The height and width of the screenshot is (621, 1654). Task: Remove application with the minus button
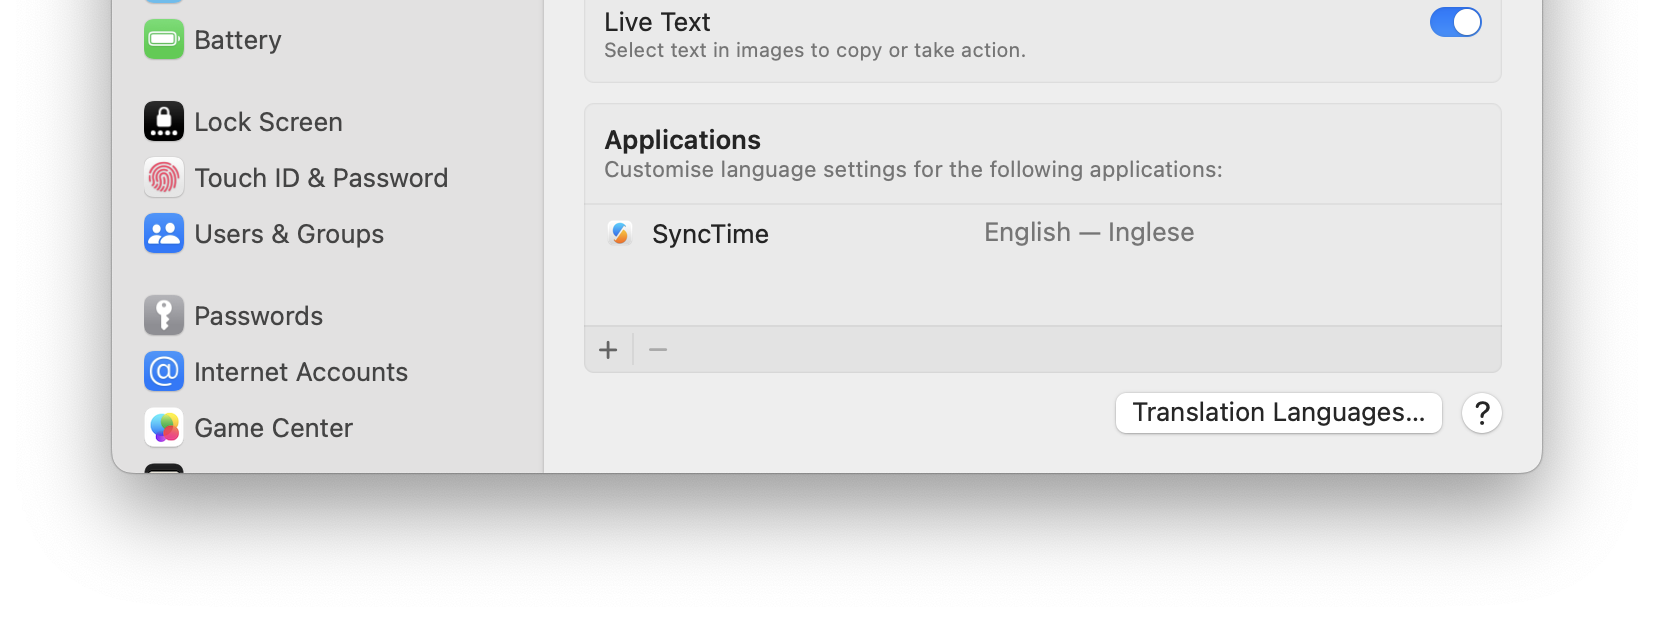658,350
